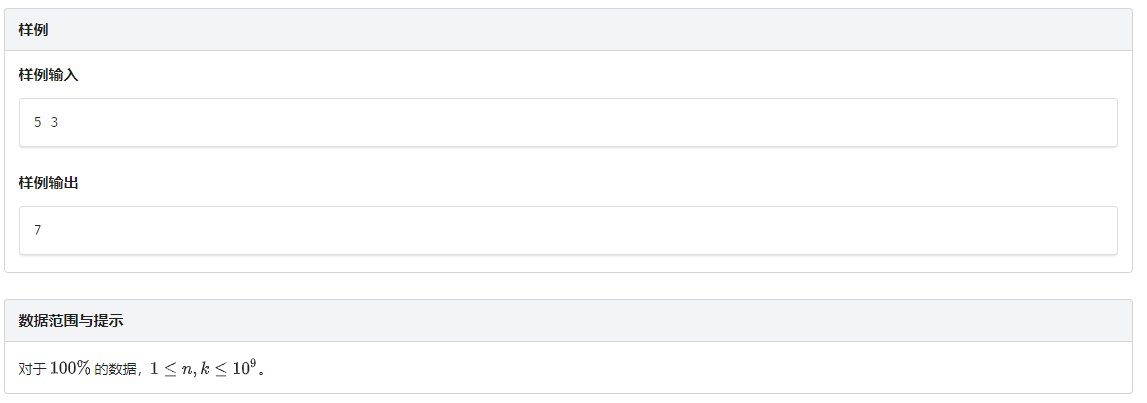Click the 样例输出 label
The width and height of the screenshot is (1147, 403).
[x=49, y=184]
